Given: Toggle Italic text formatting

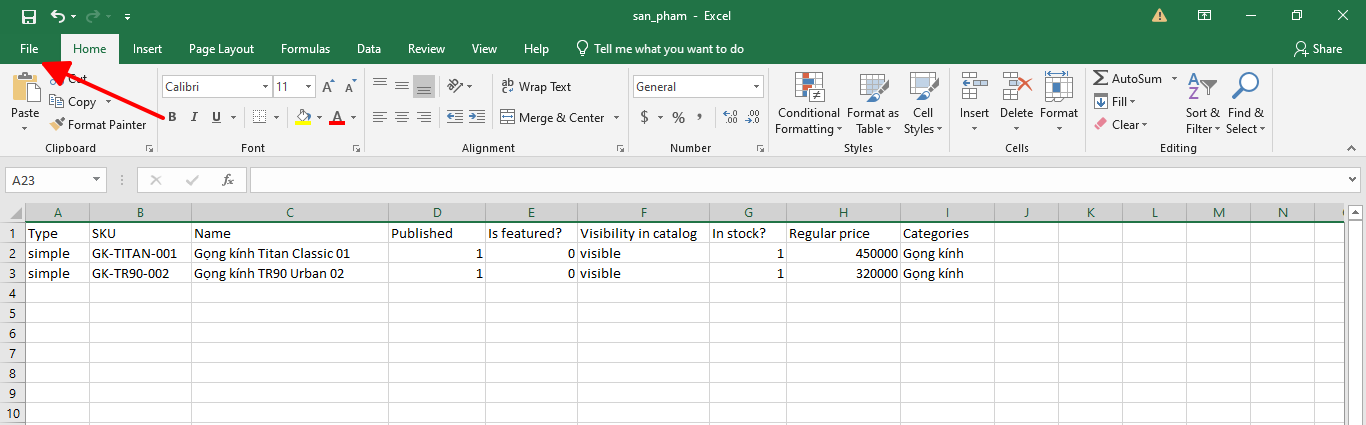Looking at the screenshot, I should coord(194,117).
